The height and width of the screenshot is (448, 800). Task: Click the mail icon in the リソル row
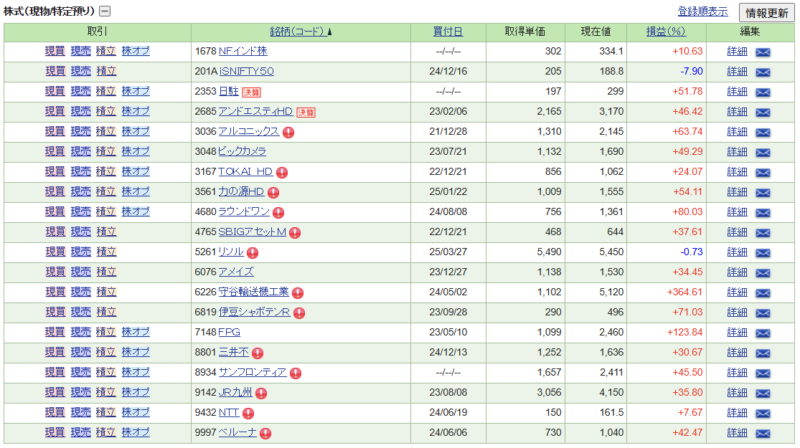tap(763, 253)
